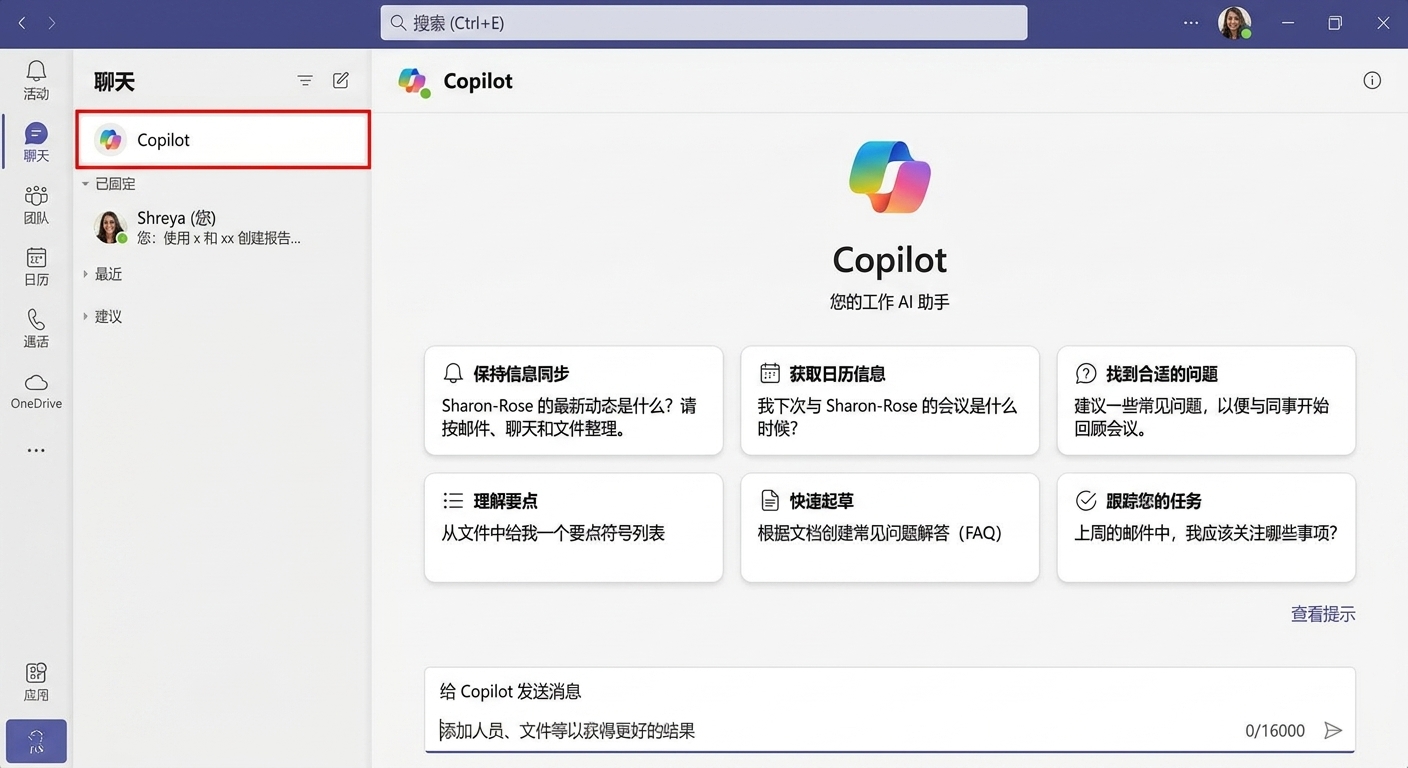
Task: Choose the 获取日历信息 prompt card
Action: pos(890,401)
